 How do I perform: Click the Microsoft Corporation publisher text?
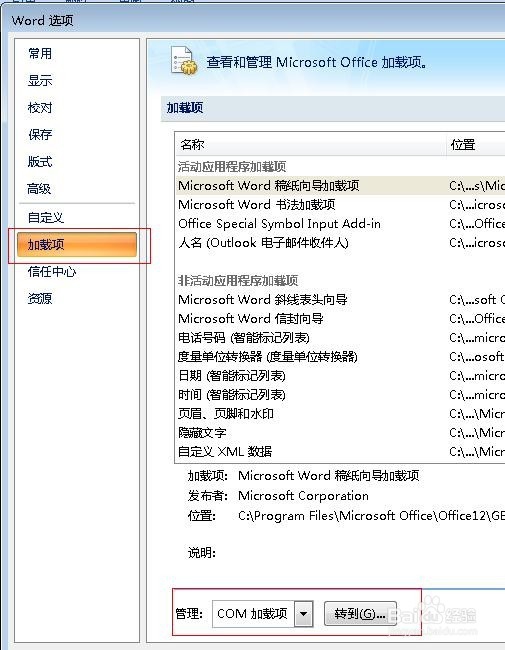tap(303, 495)
